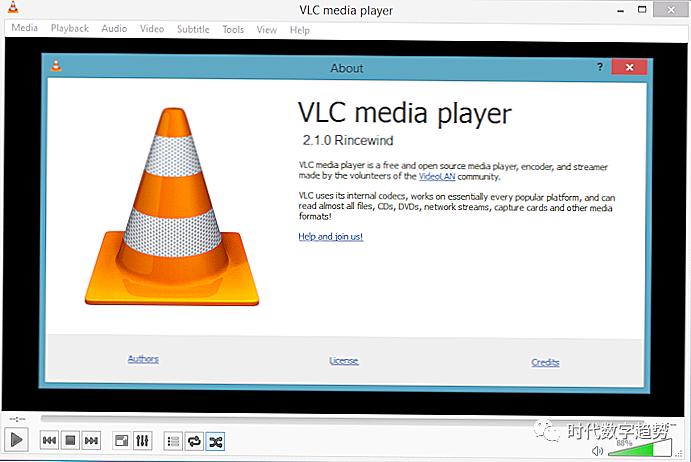Mute audio via speaker icon

597,451
